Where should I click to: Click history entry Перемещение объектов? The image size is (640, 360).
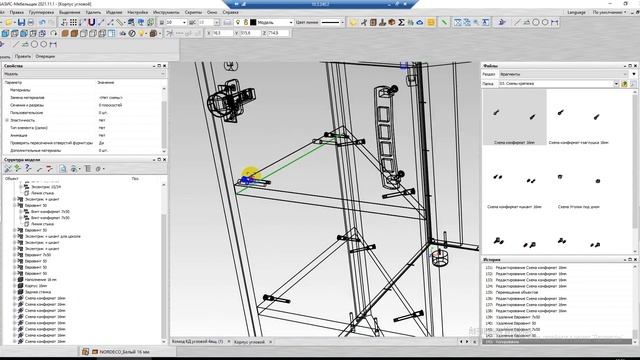(x=517, y=292)
